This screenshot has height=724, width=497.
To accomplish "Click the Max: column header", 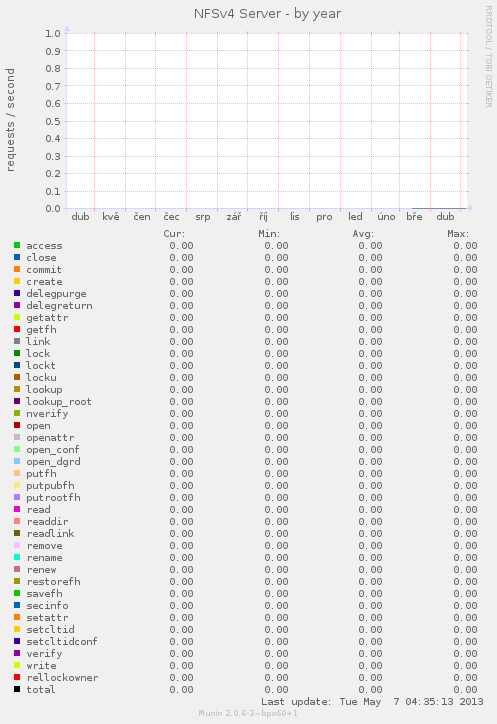I will pos(458,234).
